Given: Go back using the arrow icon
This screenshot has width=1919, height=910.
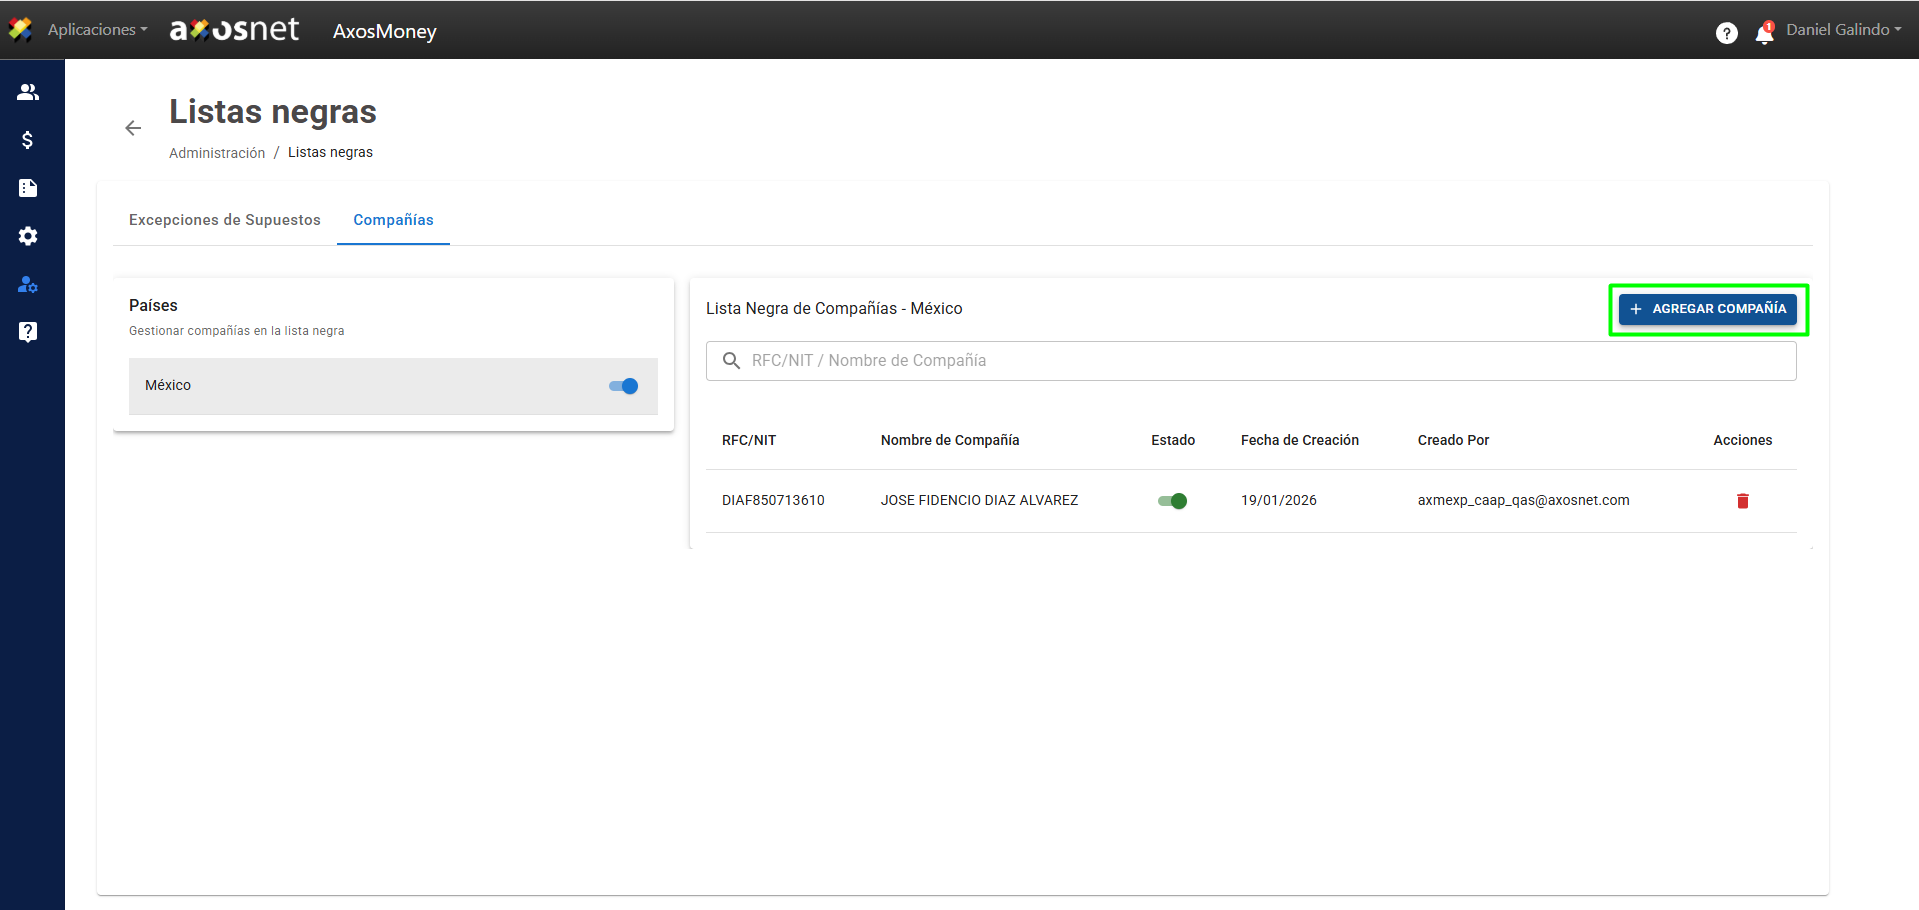Looking at the screenshot, I should pos(133,128).
